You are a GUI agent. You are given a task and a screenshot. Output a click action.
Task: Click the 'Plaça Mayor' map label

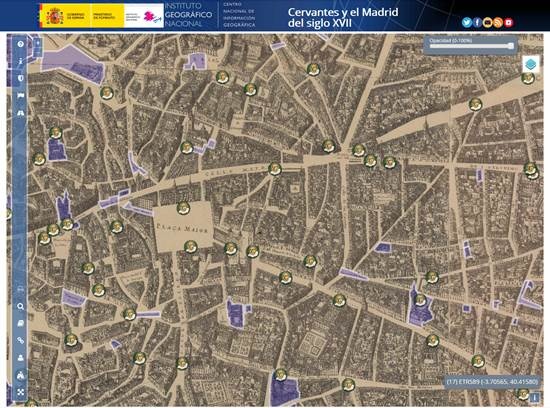pos(182,229)
